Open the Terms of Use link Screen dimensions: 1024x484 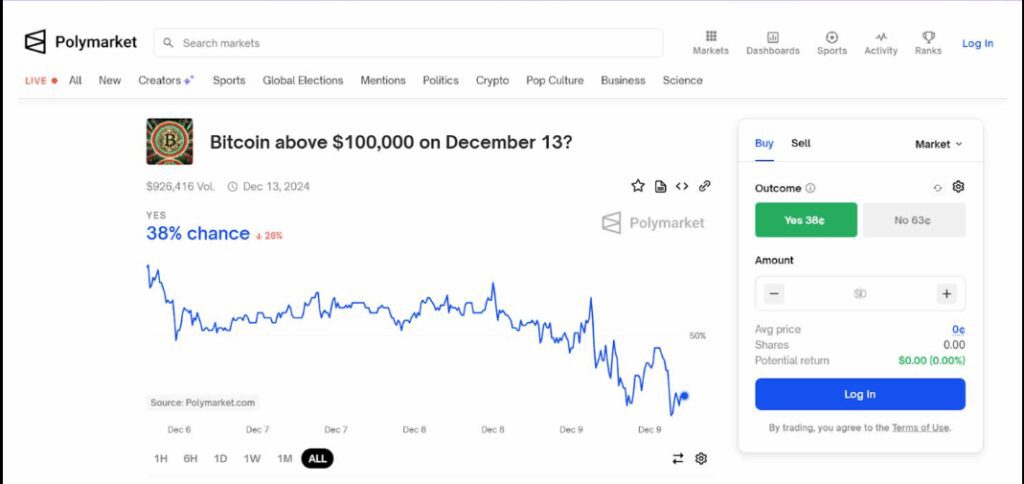coord(920,428)
